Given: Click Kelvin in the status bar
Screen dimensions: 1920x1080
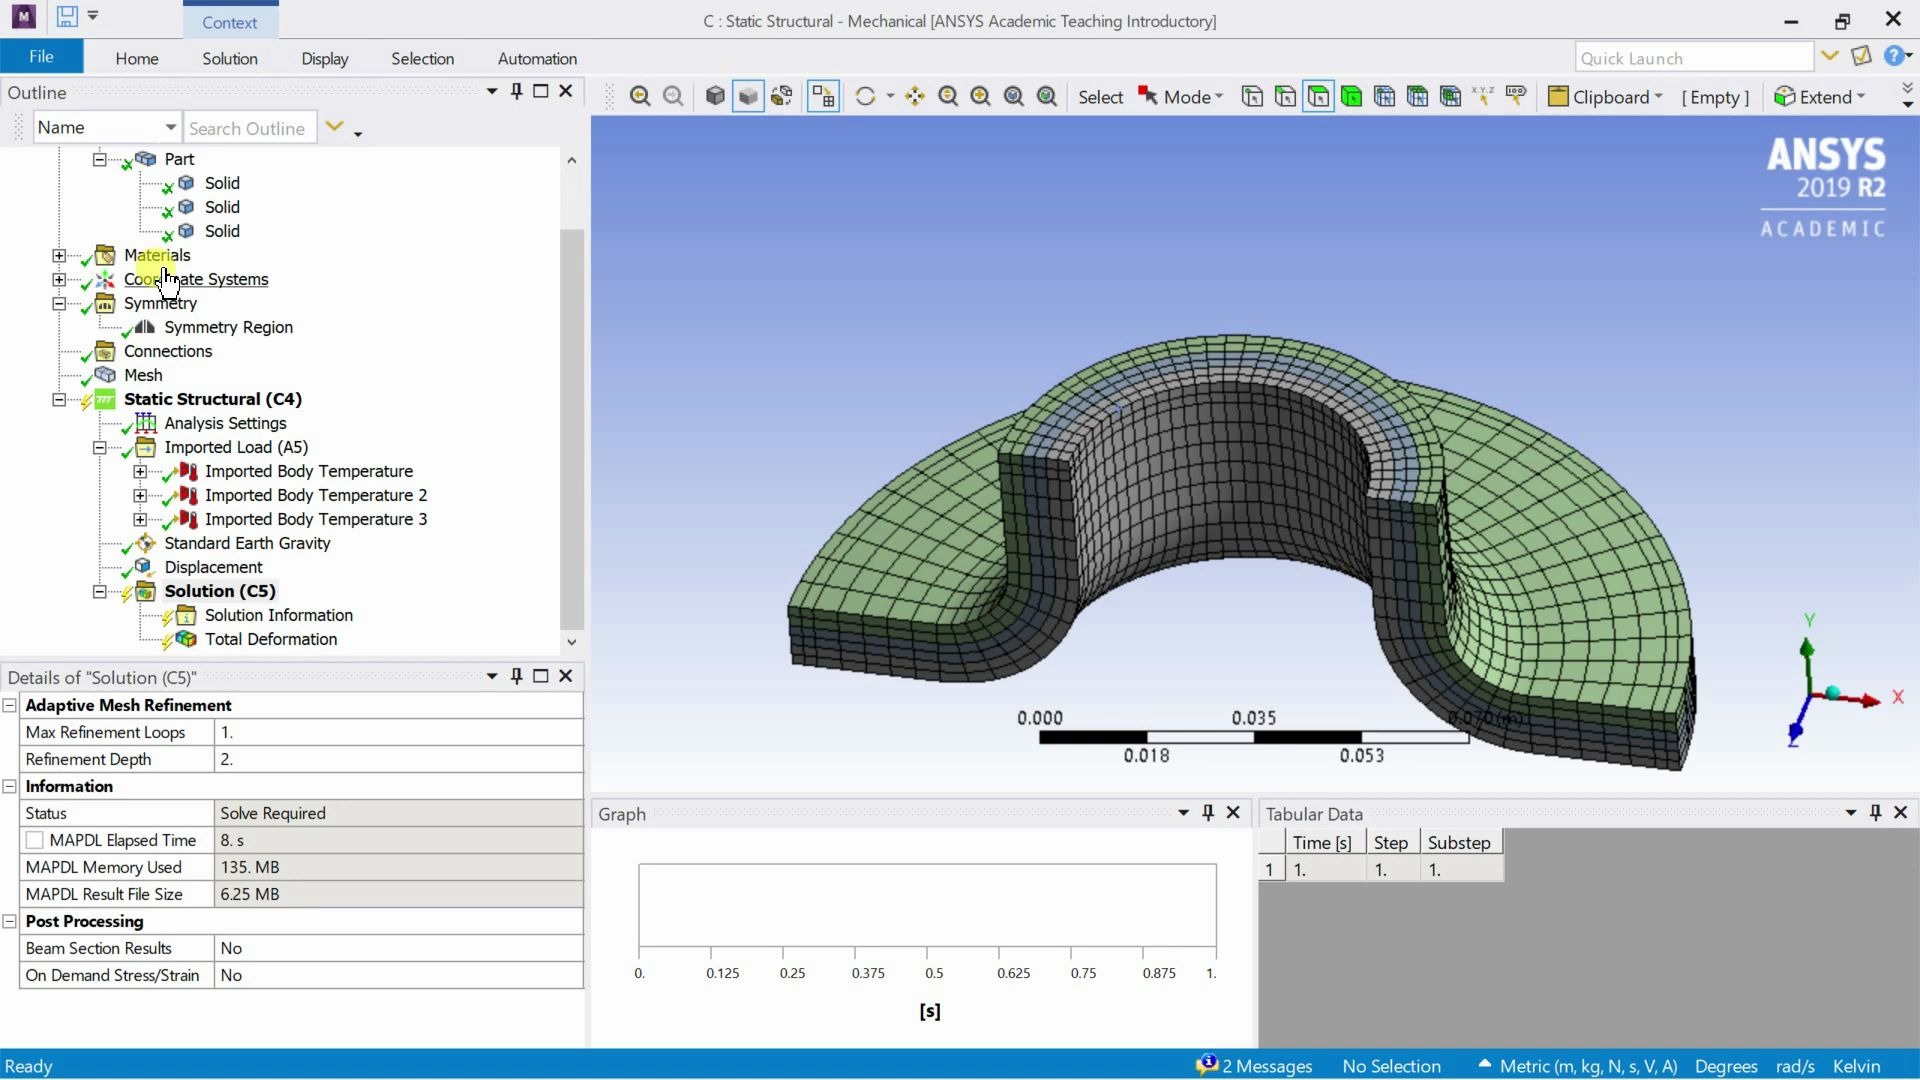Looking at the screenshot, I should [x=1856, y=1066].
